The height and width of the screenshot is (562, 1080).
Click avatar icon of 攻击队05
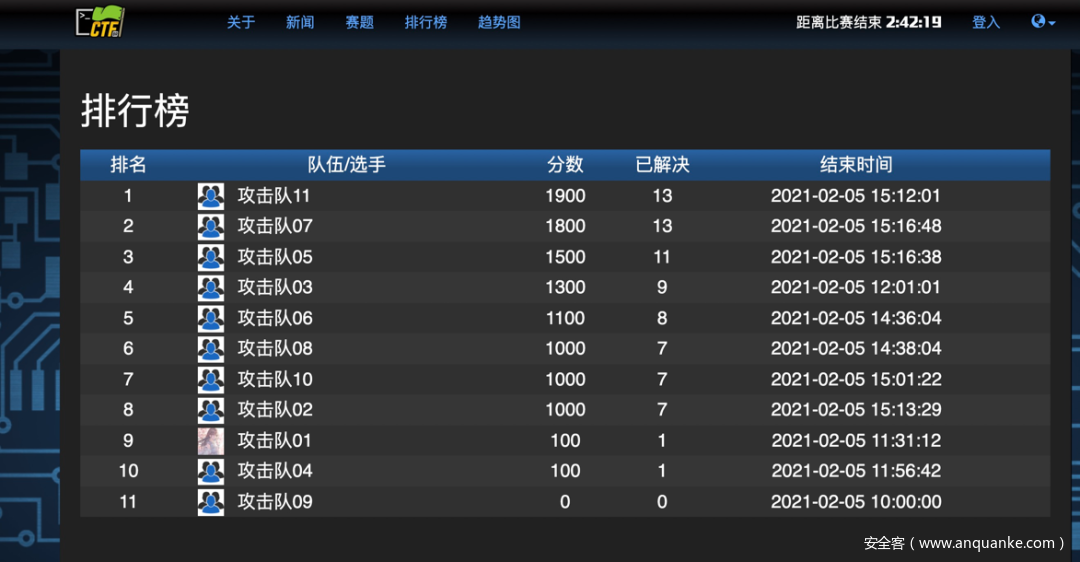coord(211,258)
